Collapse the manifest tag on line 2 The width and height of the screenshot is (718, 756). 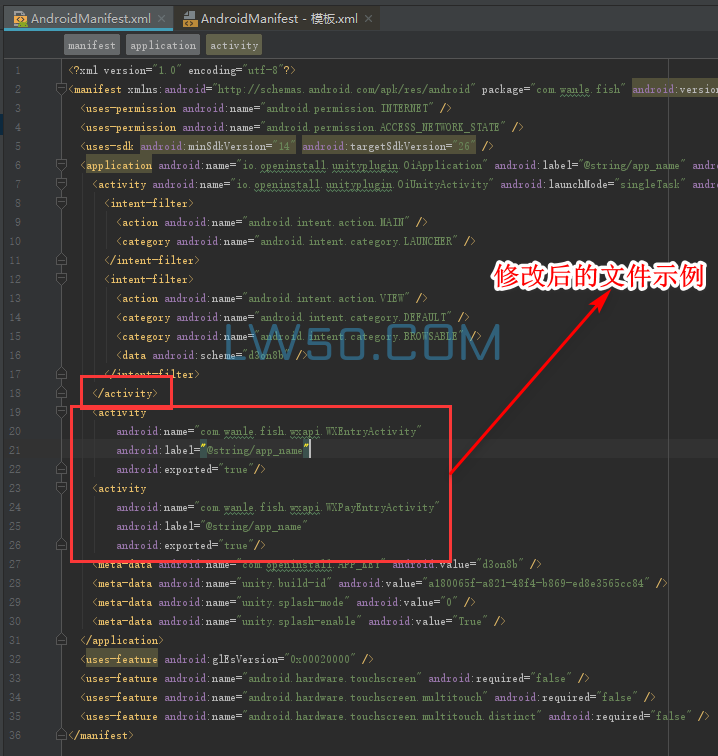pyautogui.click(x=60, y=89)
